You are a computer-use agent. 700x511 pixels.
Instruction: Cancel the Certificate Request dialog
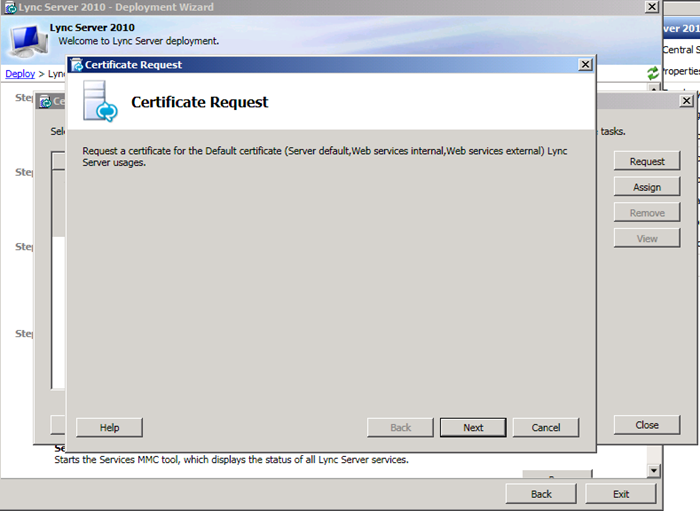click(x=546, y=427)
